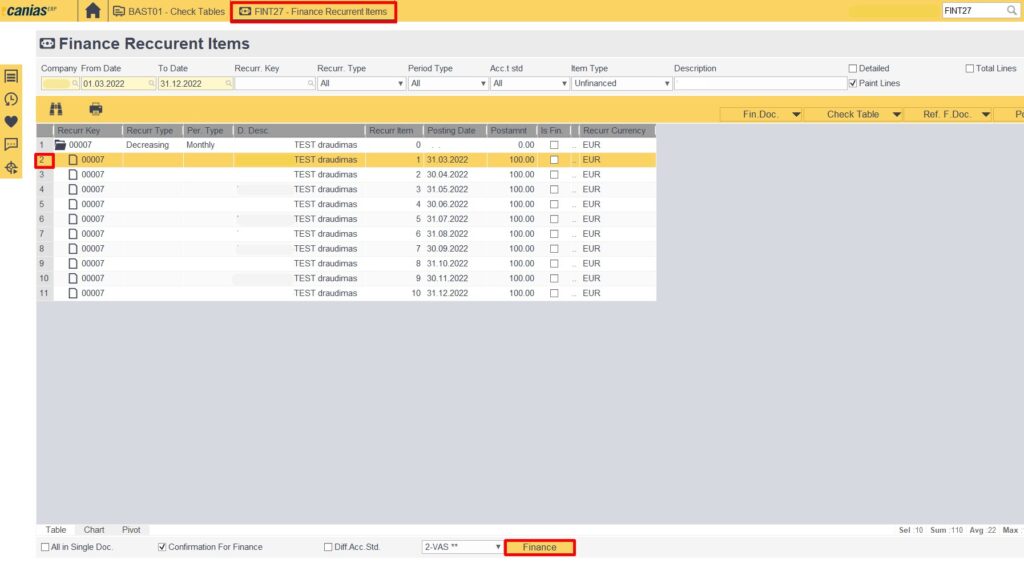Image resolution: width=1024 pixels, height=563 pixels.
Task: Open the messages chat icon in sidebar
Action: [x=12, y=145]
